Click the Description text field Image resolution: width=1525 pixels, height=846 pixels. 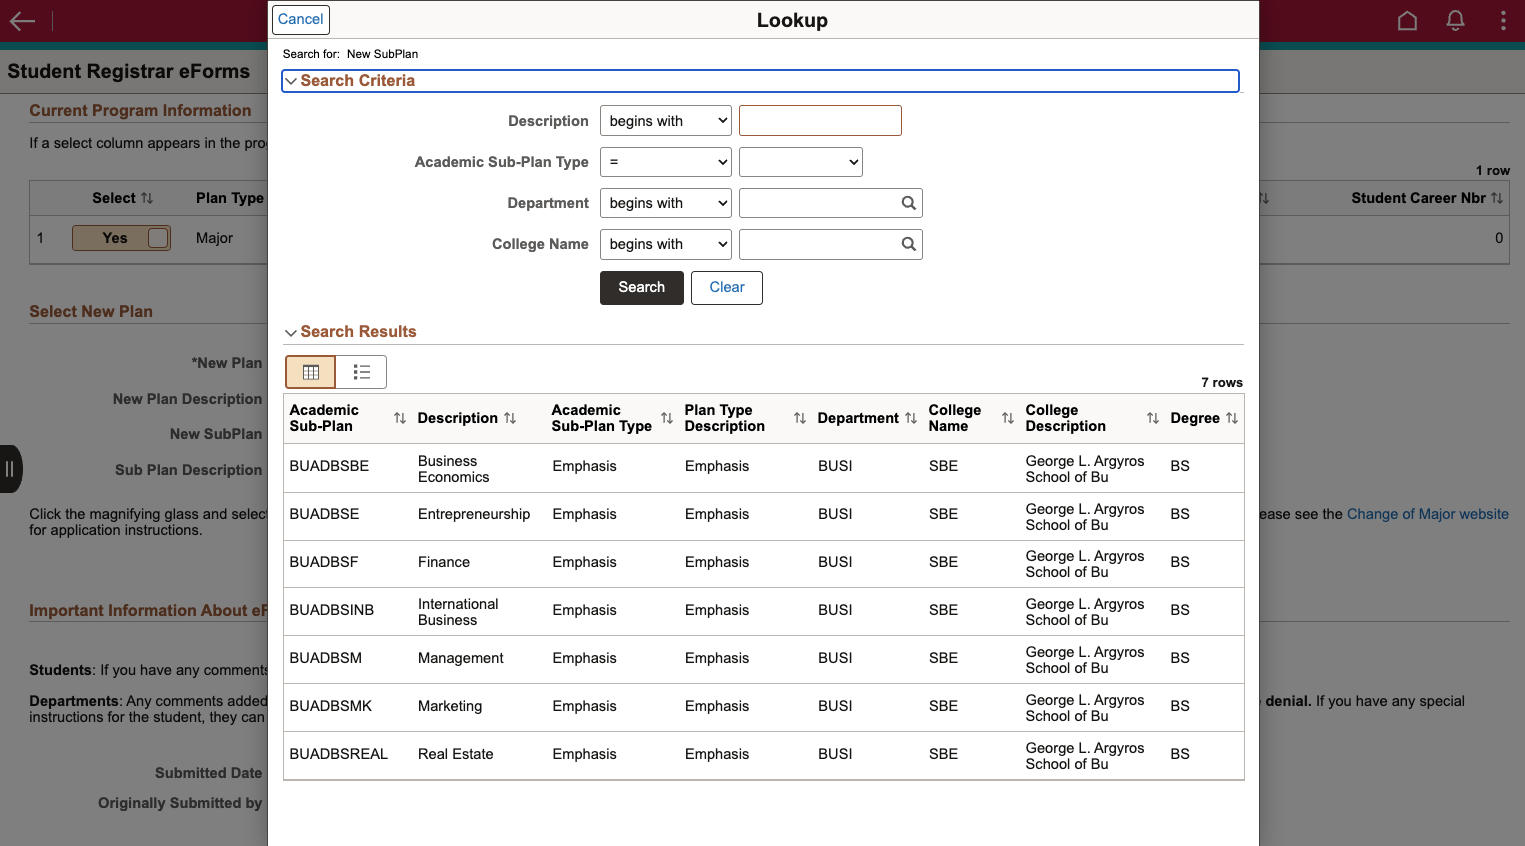pyautogui.click(x=820, y=121)
